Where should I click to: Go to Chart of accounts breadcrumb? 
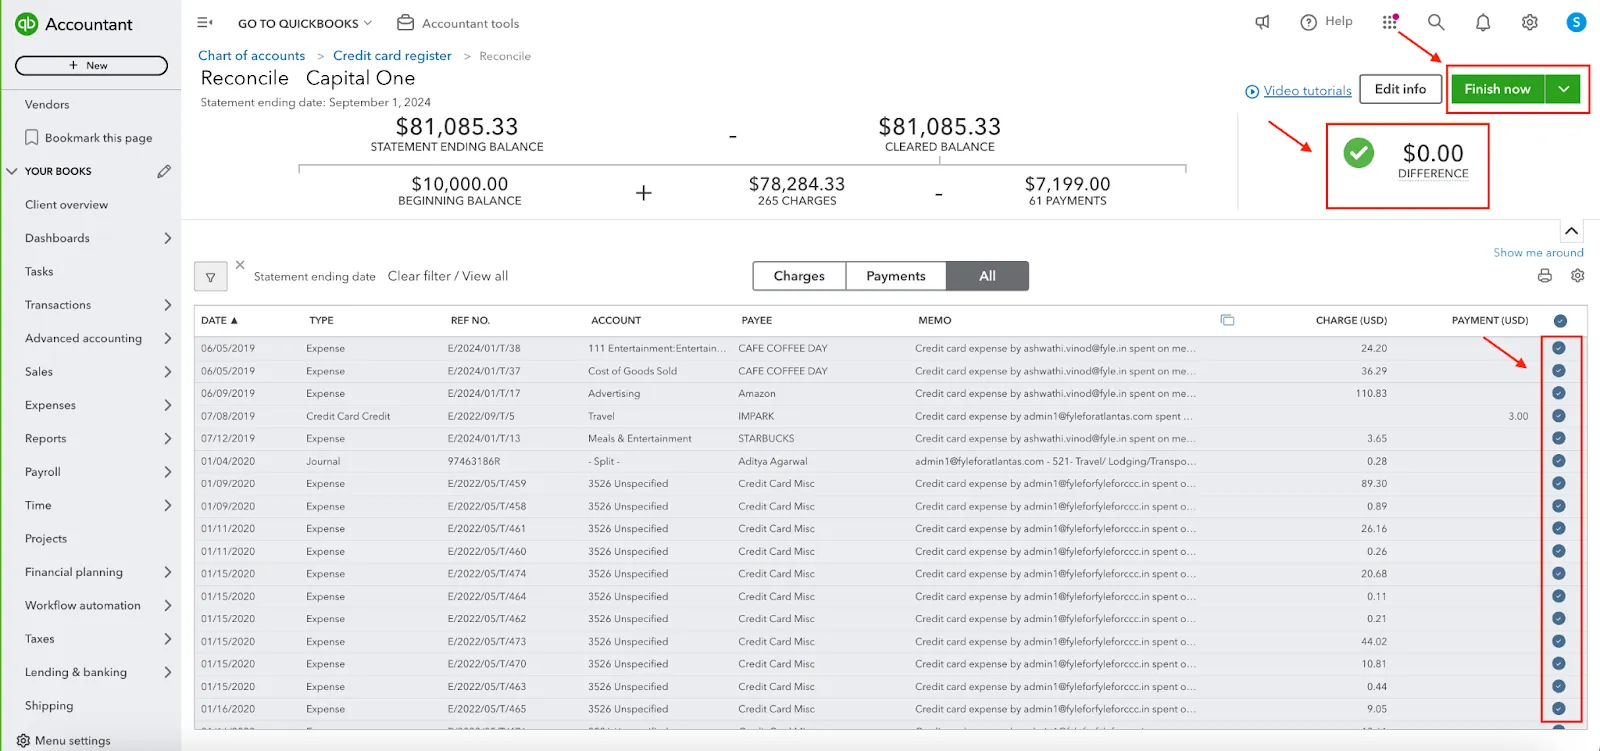pos(251,56)
